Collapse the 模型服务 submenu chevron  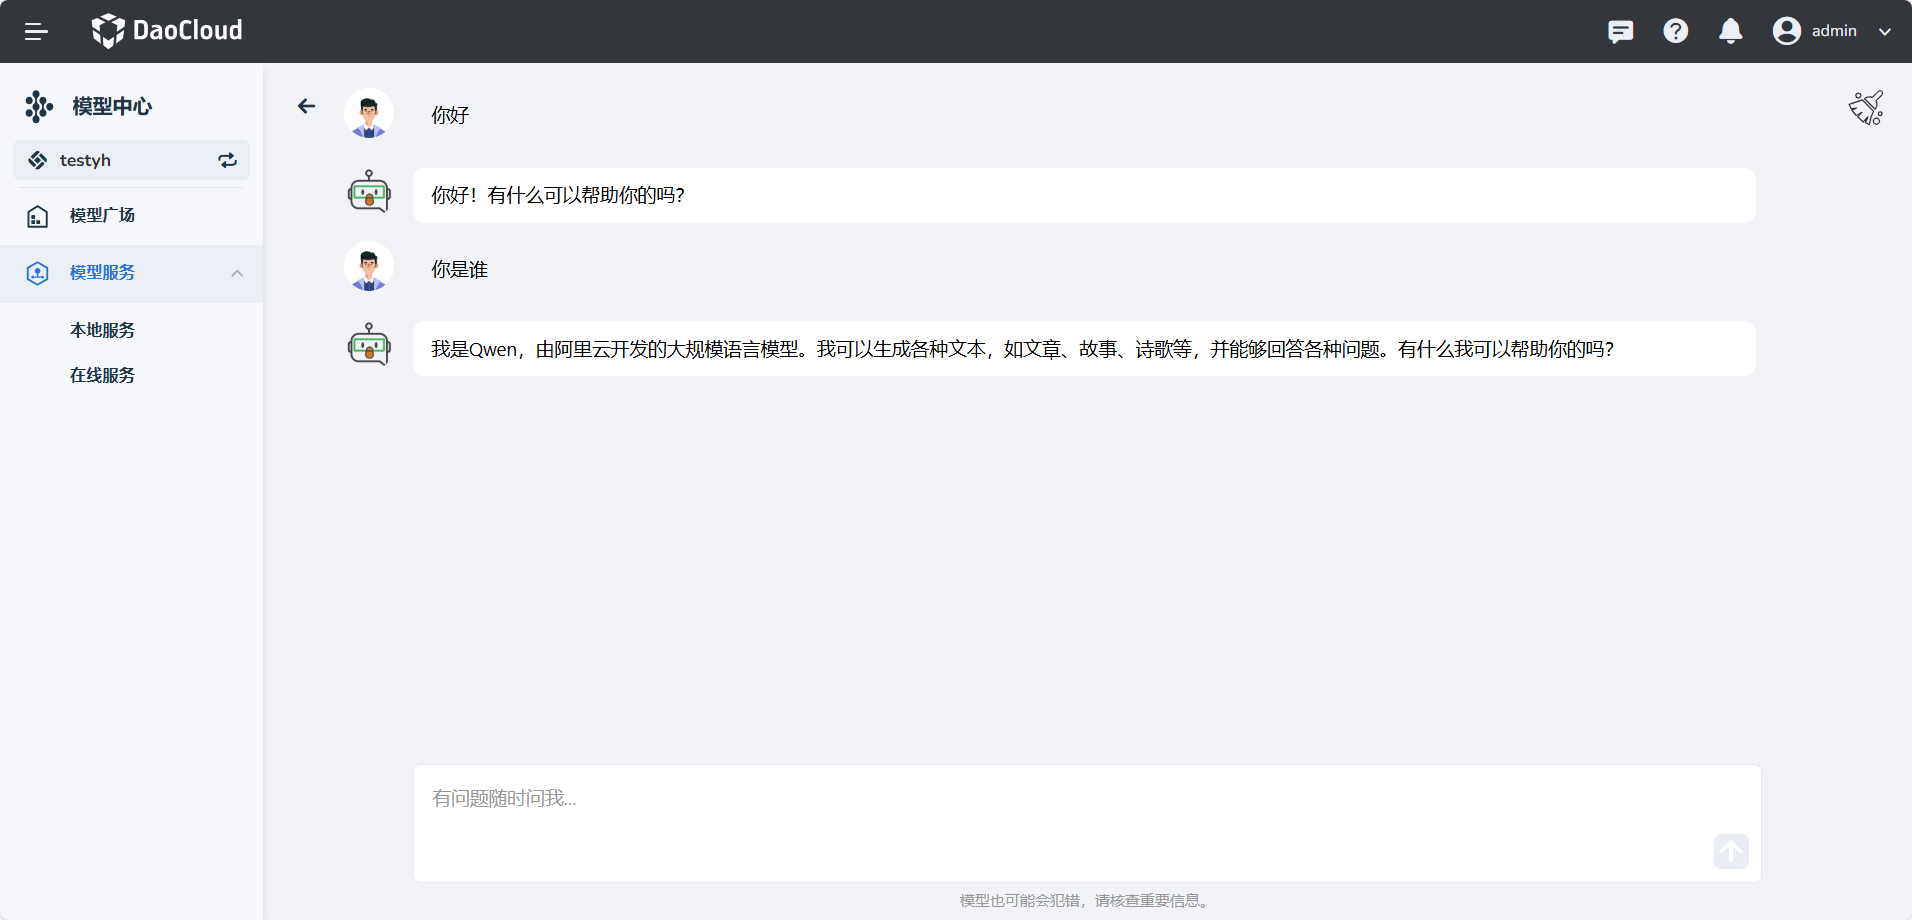tap(237, 273)
